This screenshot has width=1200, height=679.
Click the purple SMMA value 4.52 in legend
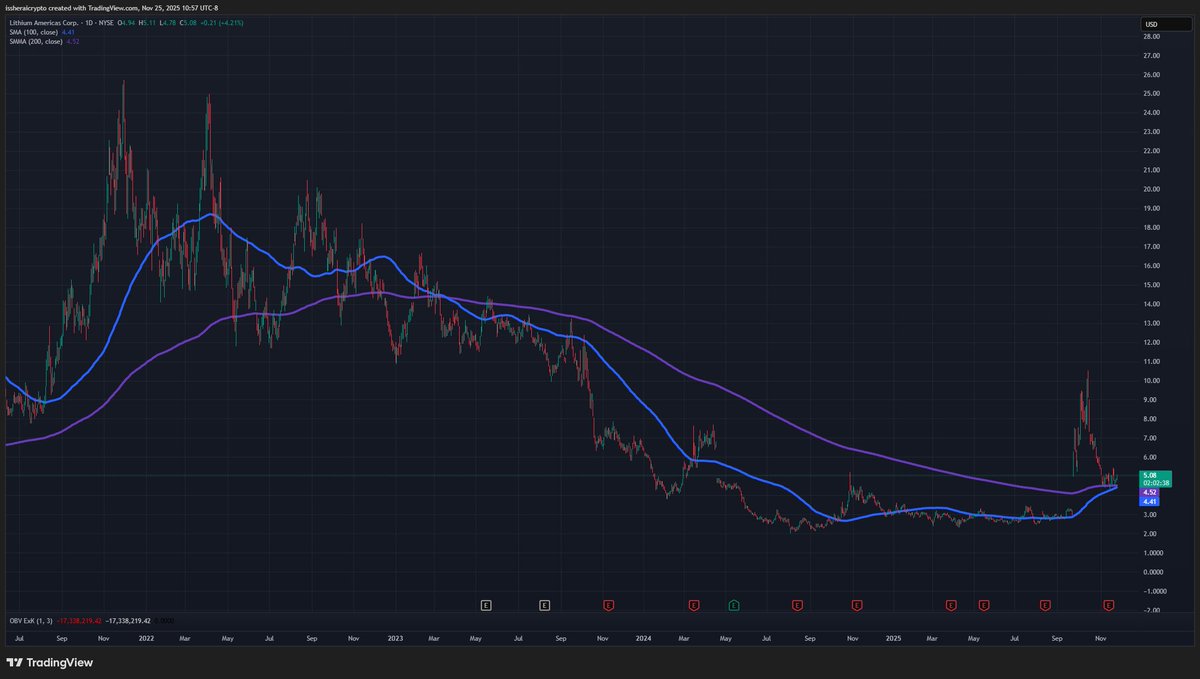pos(73,41)
